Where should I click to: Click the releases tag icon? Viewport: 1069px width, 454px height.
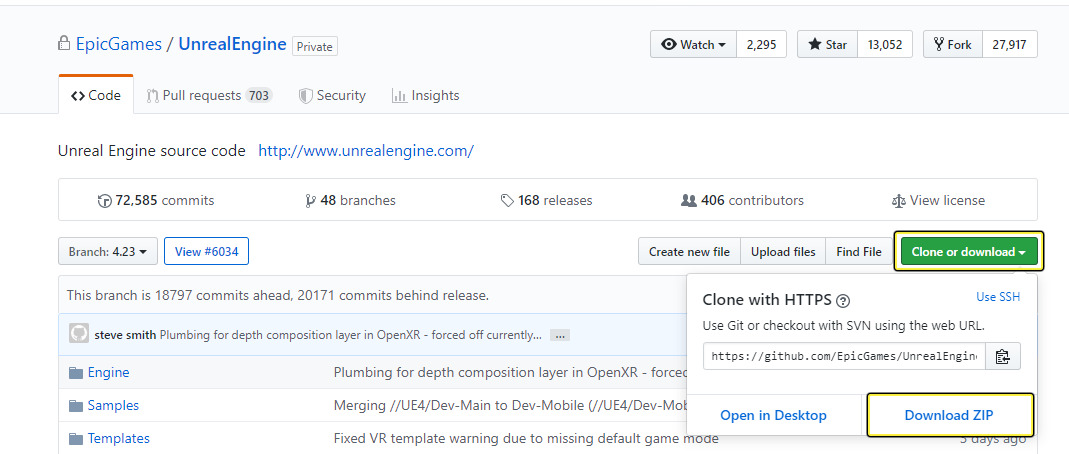coord(507,201)
